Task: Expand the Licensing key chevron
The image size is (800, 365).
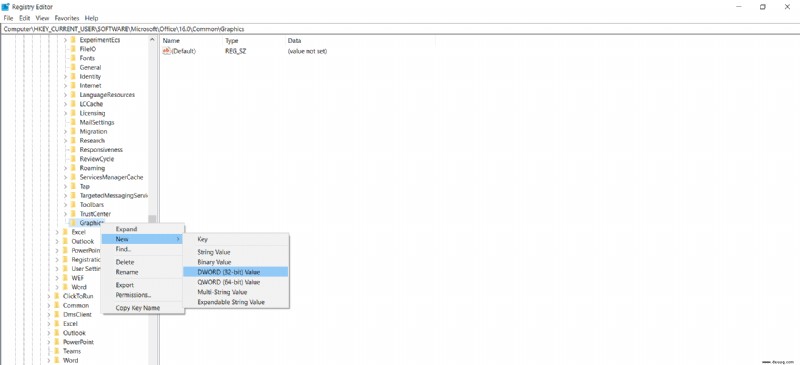Action: coord(65,113)
